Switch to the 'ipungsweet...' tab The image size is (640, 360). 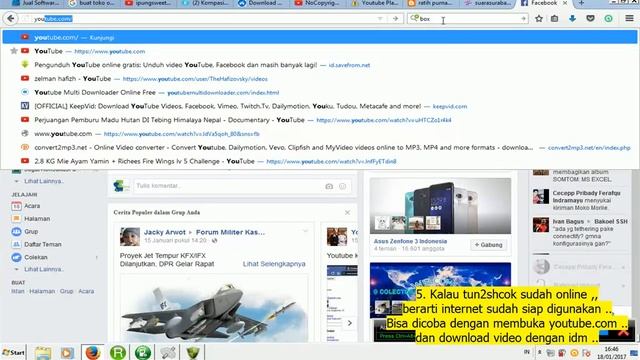point(149,3)
